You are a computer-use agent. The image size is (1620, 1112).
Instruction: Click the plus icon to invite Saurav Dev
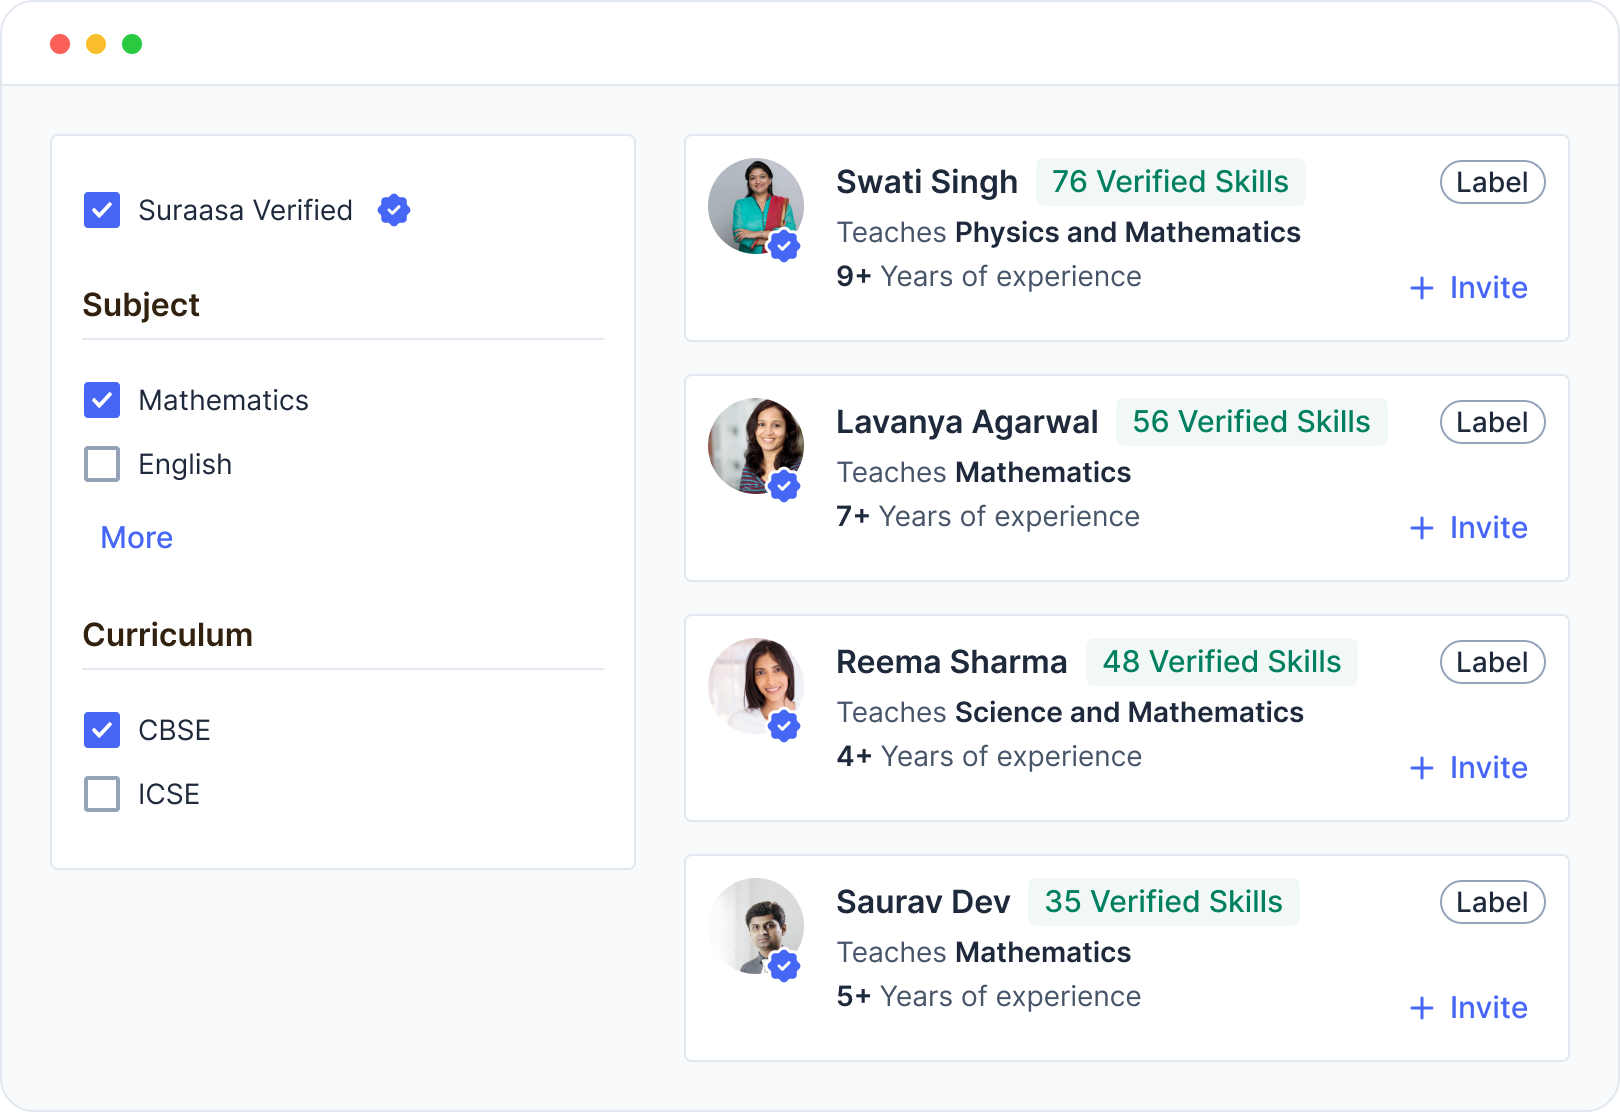tap(1422, 1008)
